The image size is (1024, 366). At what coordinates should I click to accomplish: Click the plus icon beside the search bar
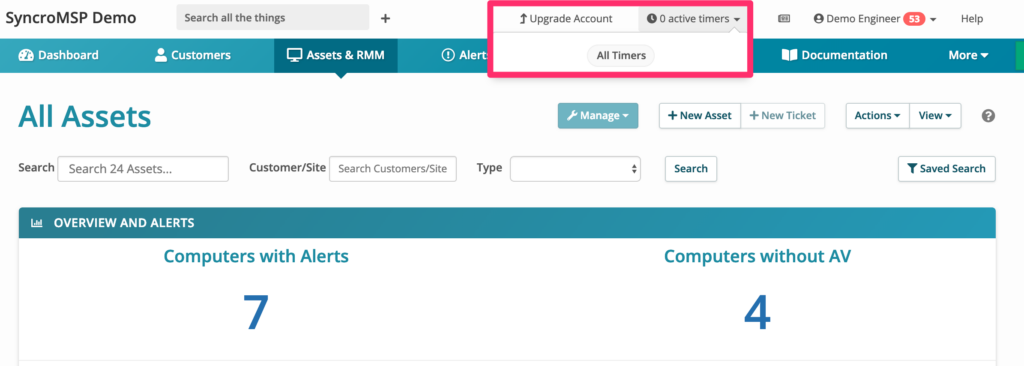pyautogui.click(x=385, y=18)
